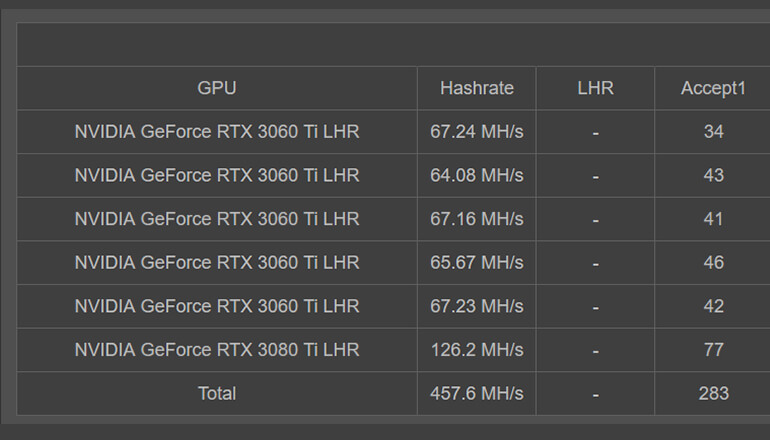Select the LHR dash in the 67.23 MH/s row
770x440 pixels.
point(596,308)
